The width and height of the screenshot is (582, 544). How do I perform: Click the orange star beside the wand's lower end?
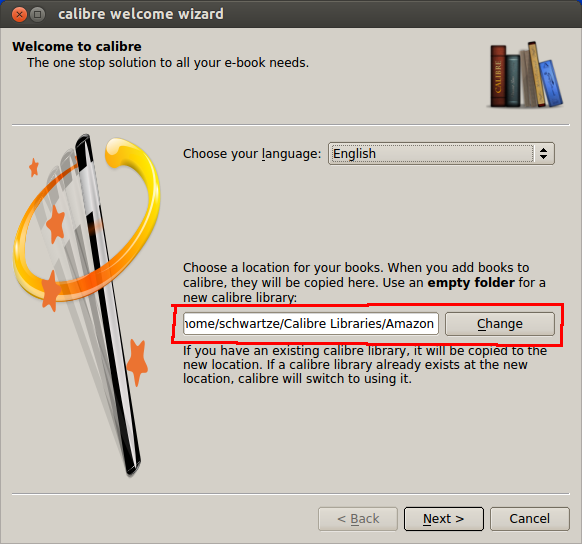tap(137, 362)
